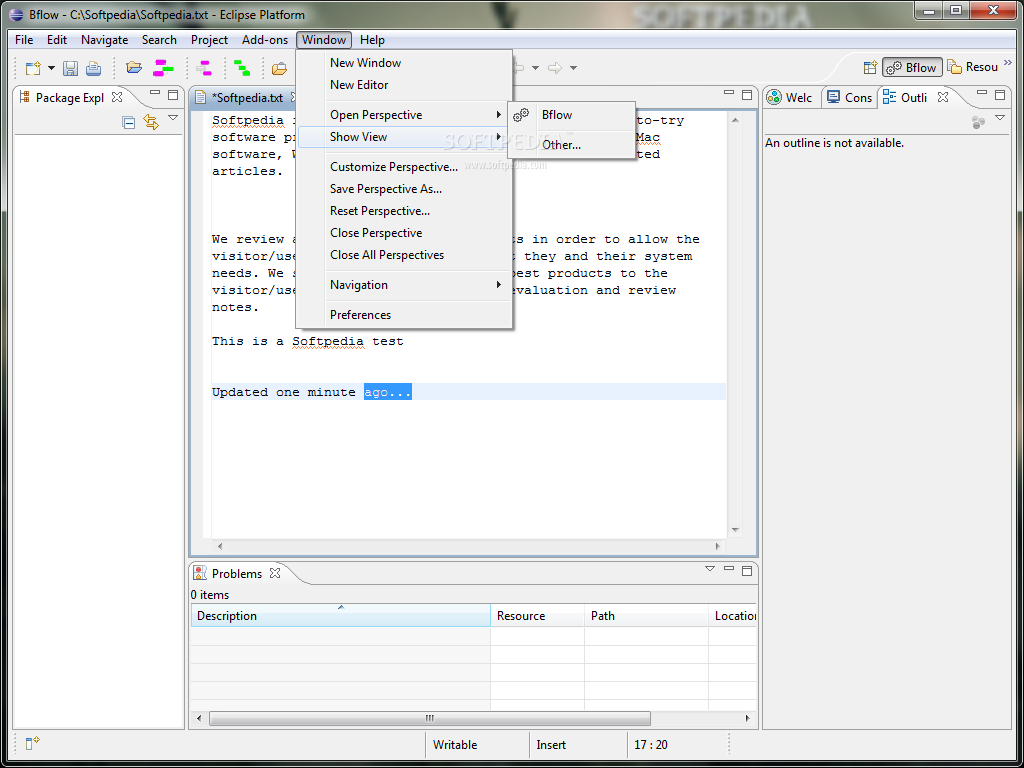Viewport: 1024px width, 768px height.
Task: Choose Customize Perspective... menu entry
Action: [x=404, y=167]
